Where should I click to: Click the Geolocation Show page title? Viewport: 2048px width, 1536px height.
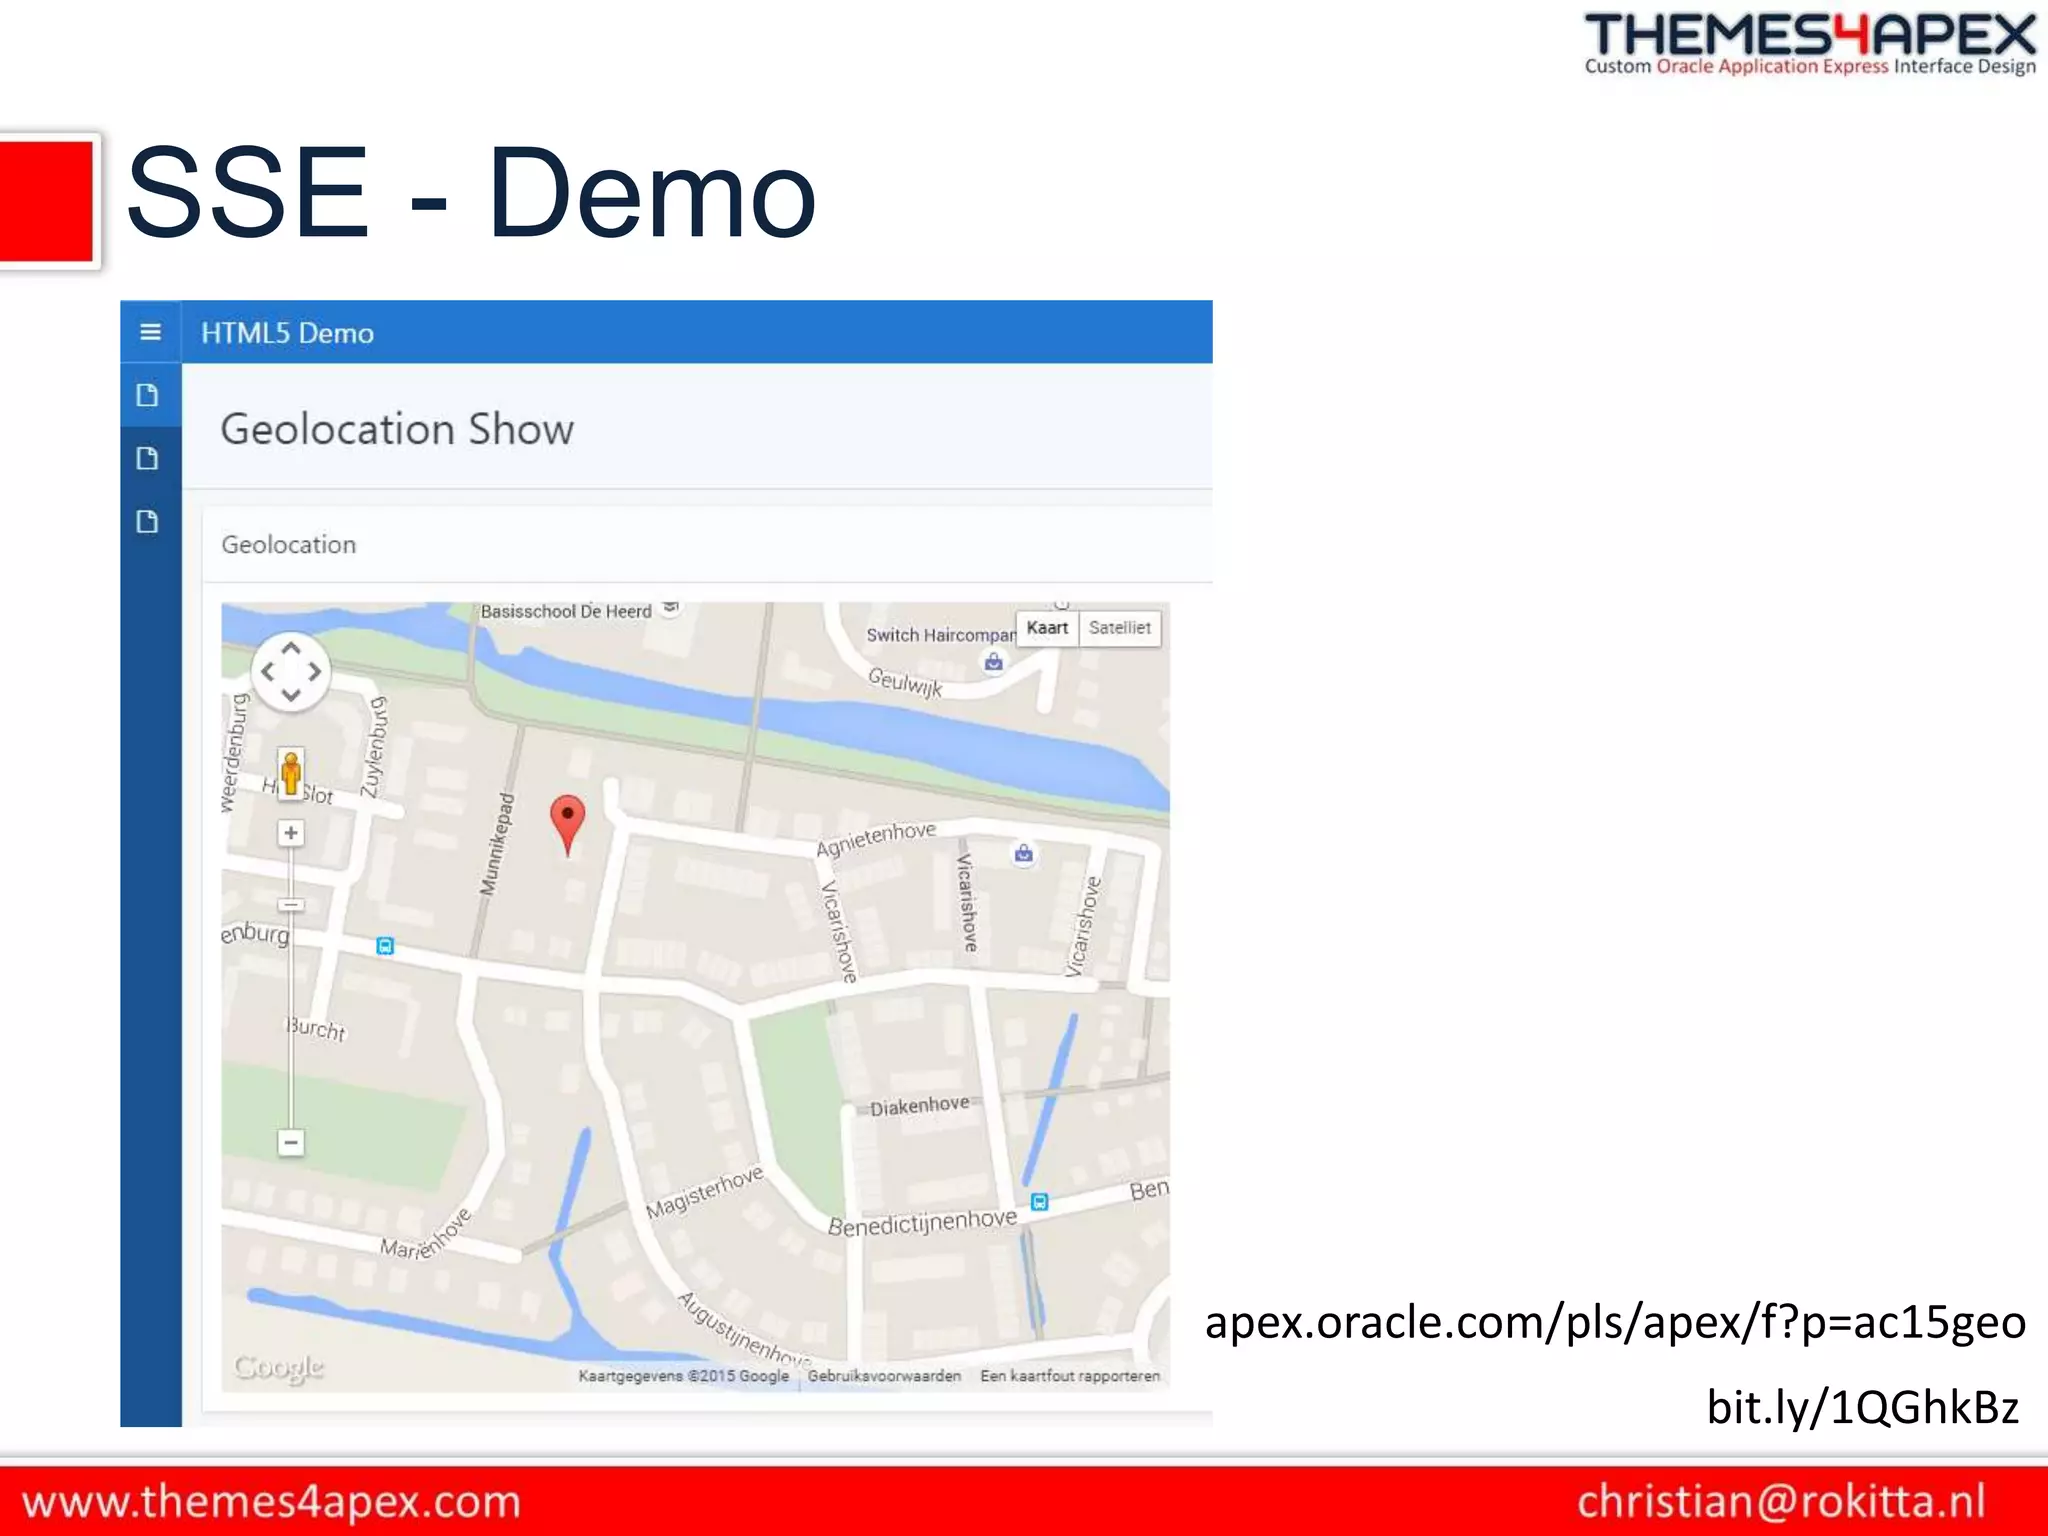point(397,429)
